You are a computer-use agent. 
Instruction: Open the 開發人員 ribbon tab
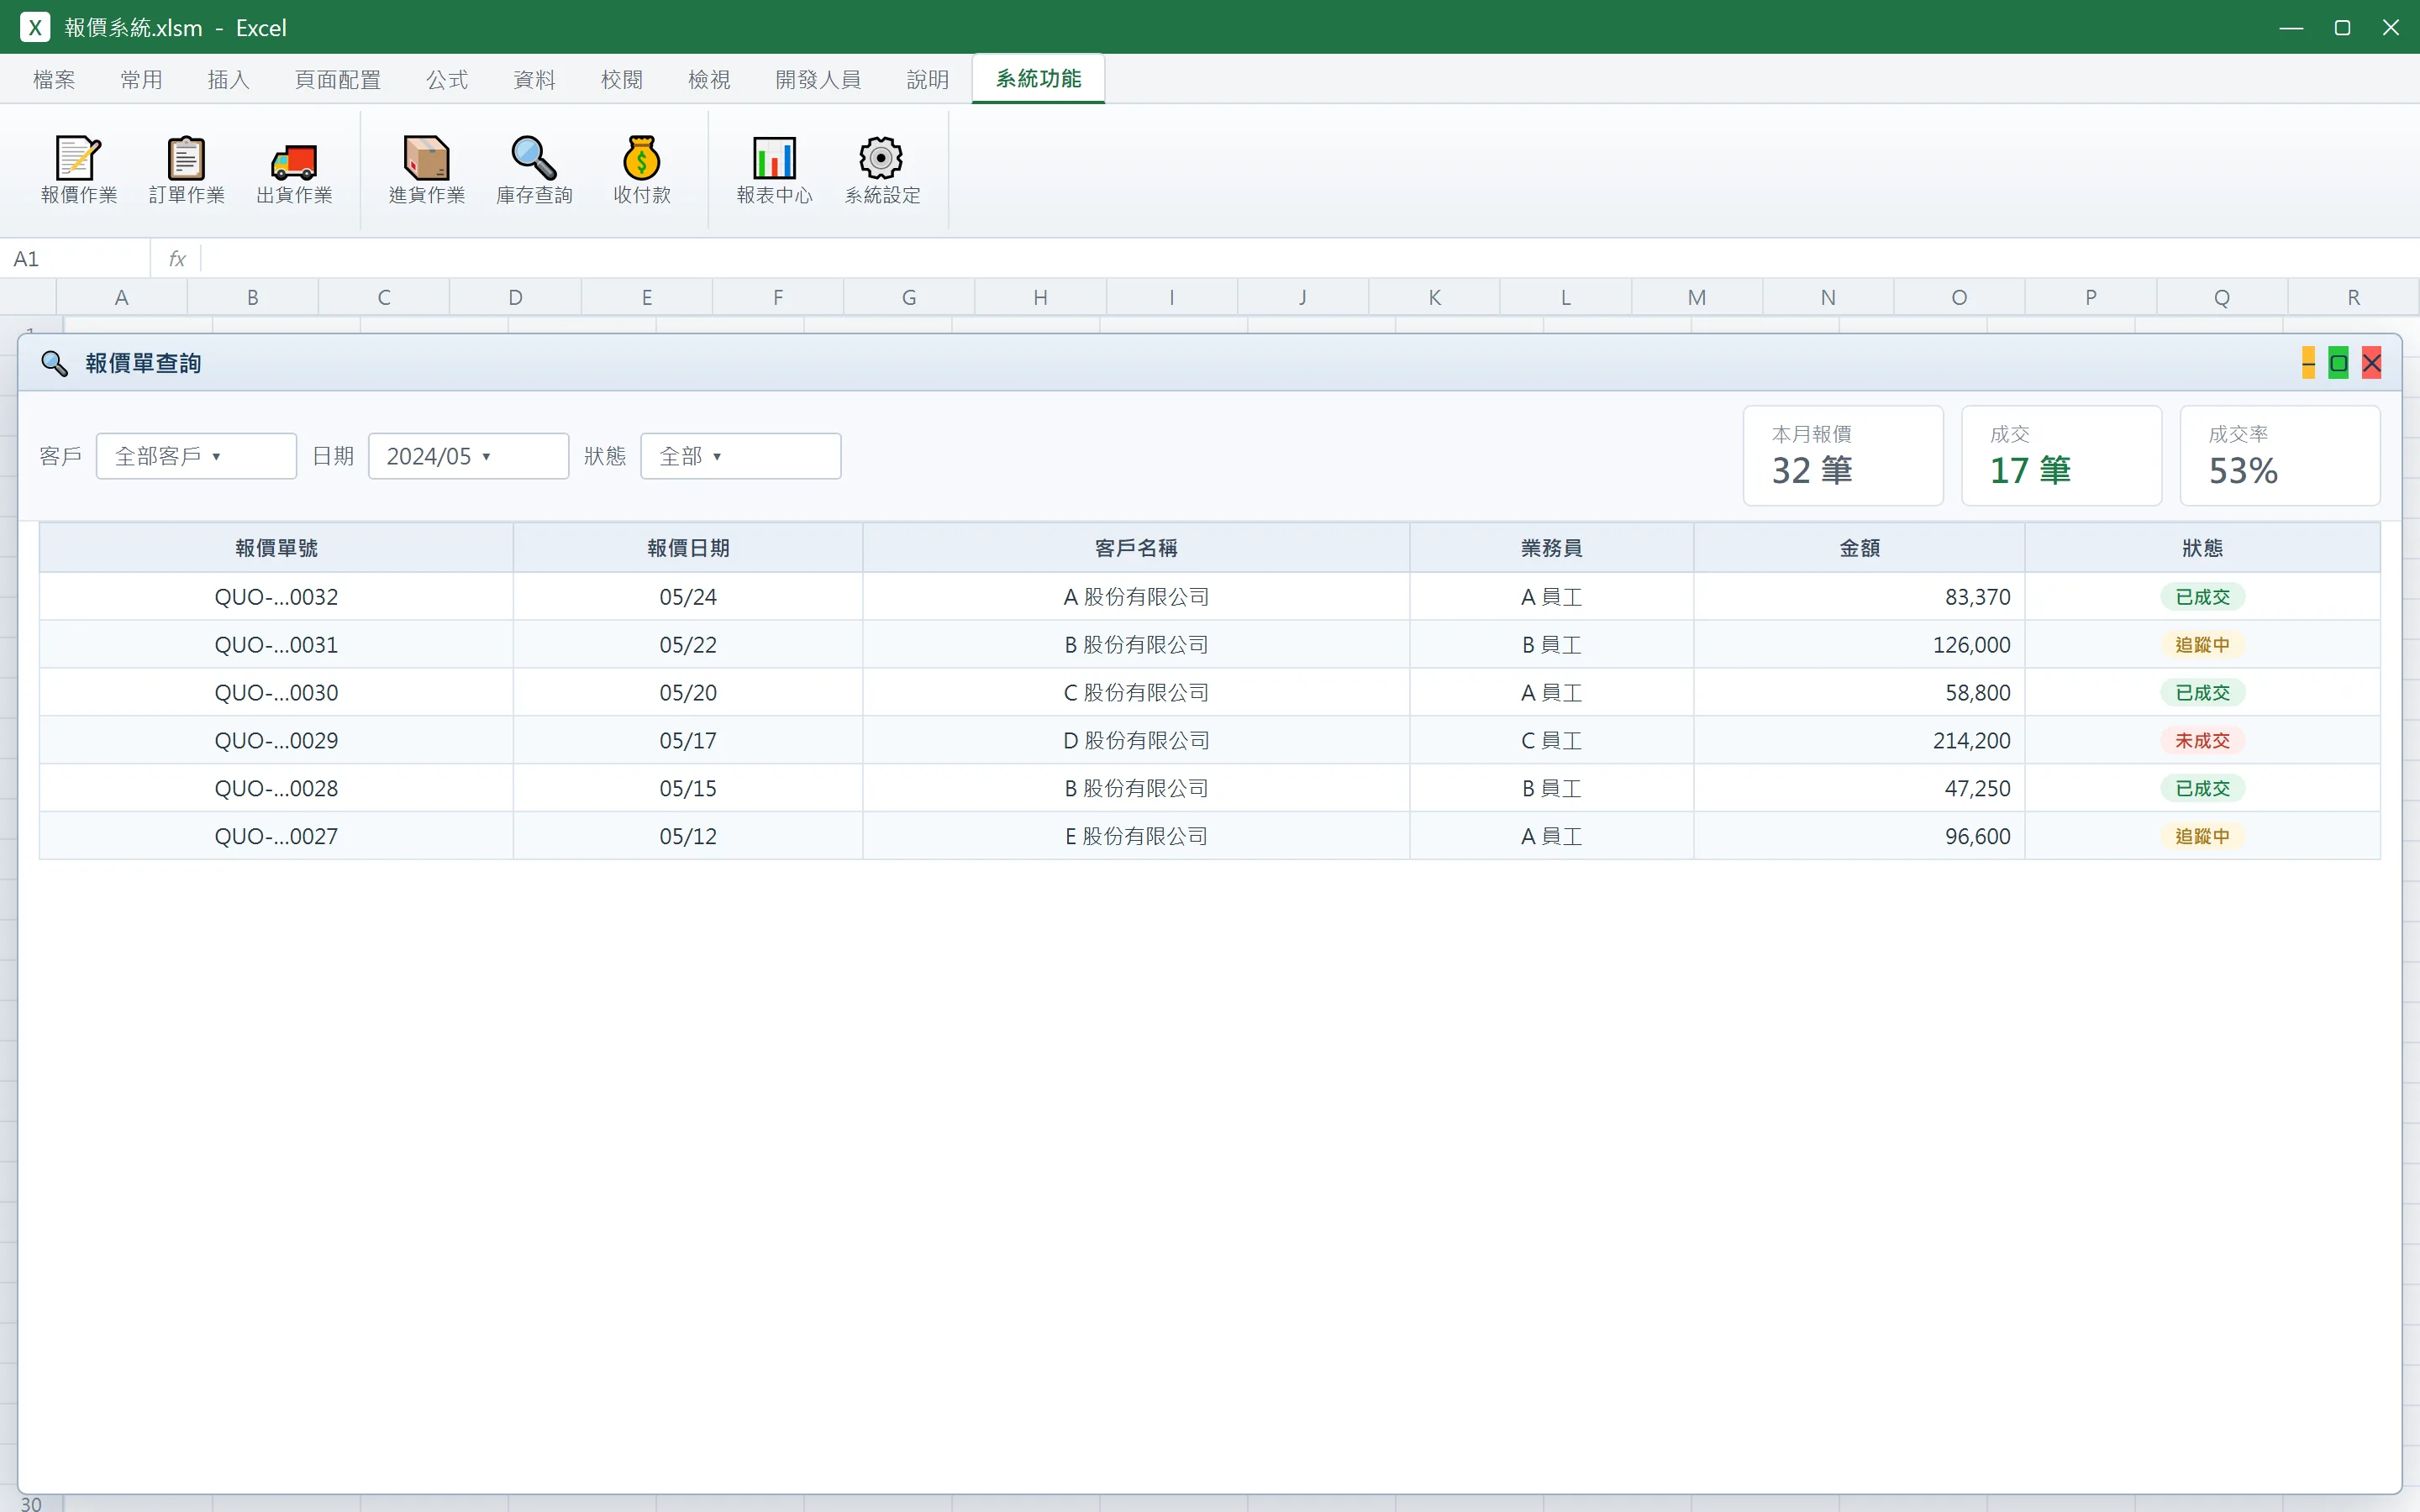point(818,79)
